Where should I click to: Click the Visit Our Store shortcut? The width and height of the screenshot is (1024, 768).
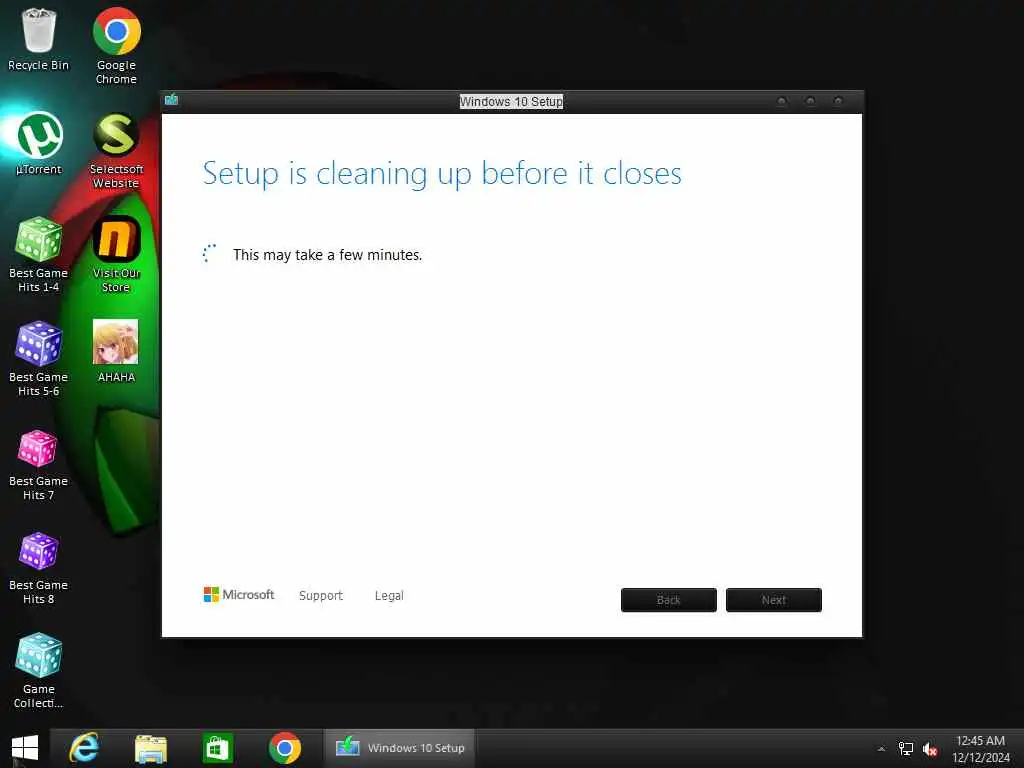click(116, 255)
